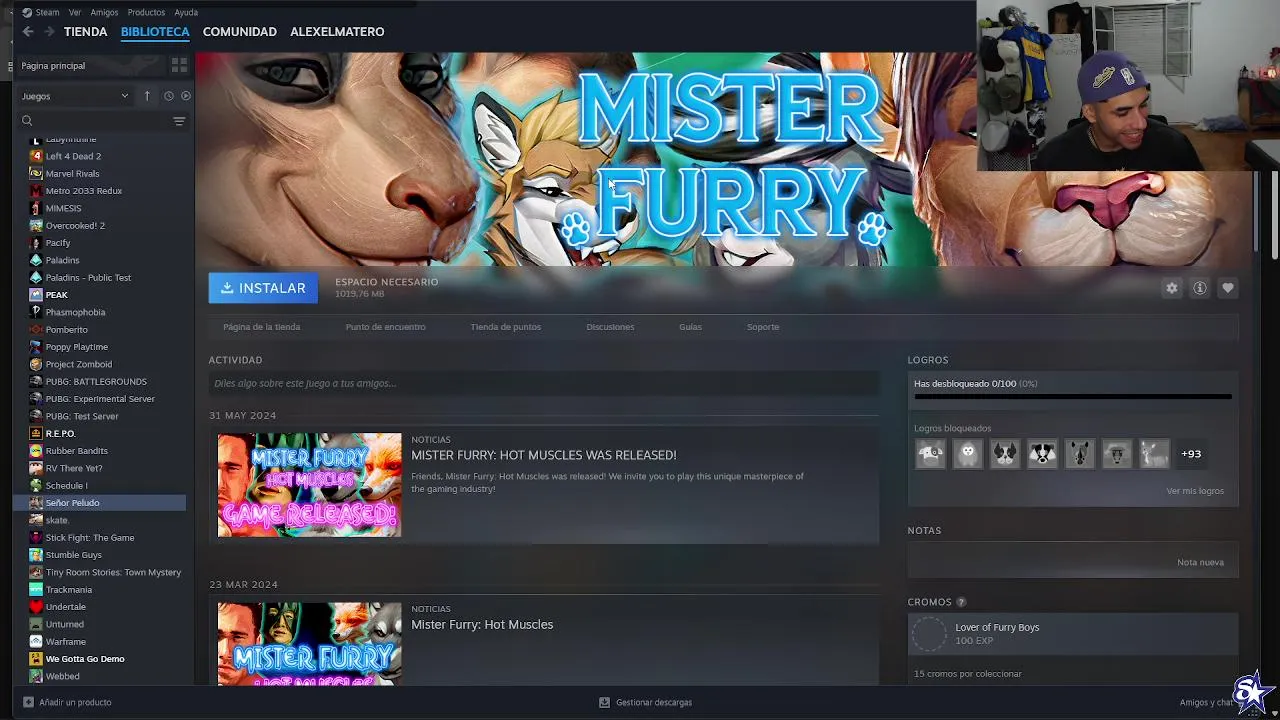This screenshot has width=1280, height=720.
Task: Open Mister Furry: Hot Muscles news title
Action: point(482,625)
